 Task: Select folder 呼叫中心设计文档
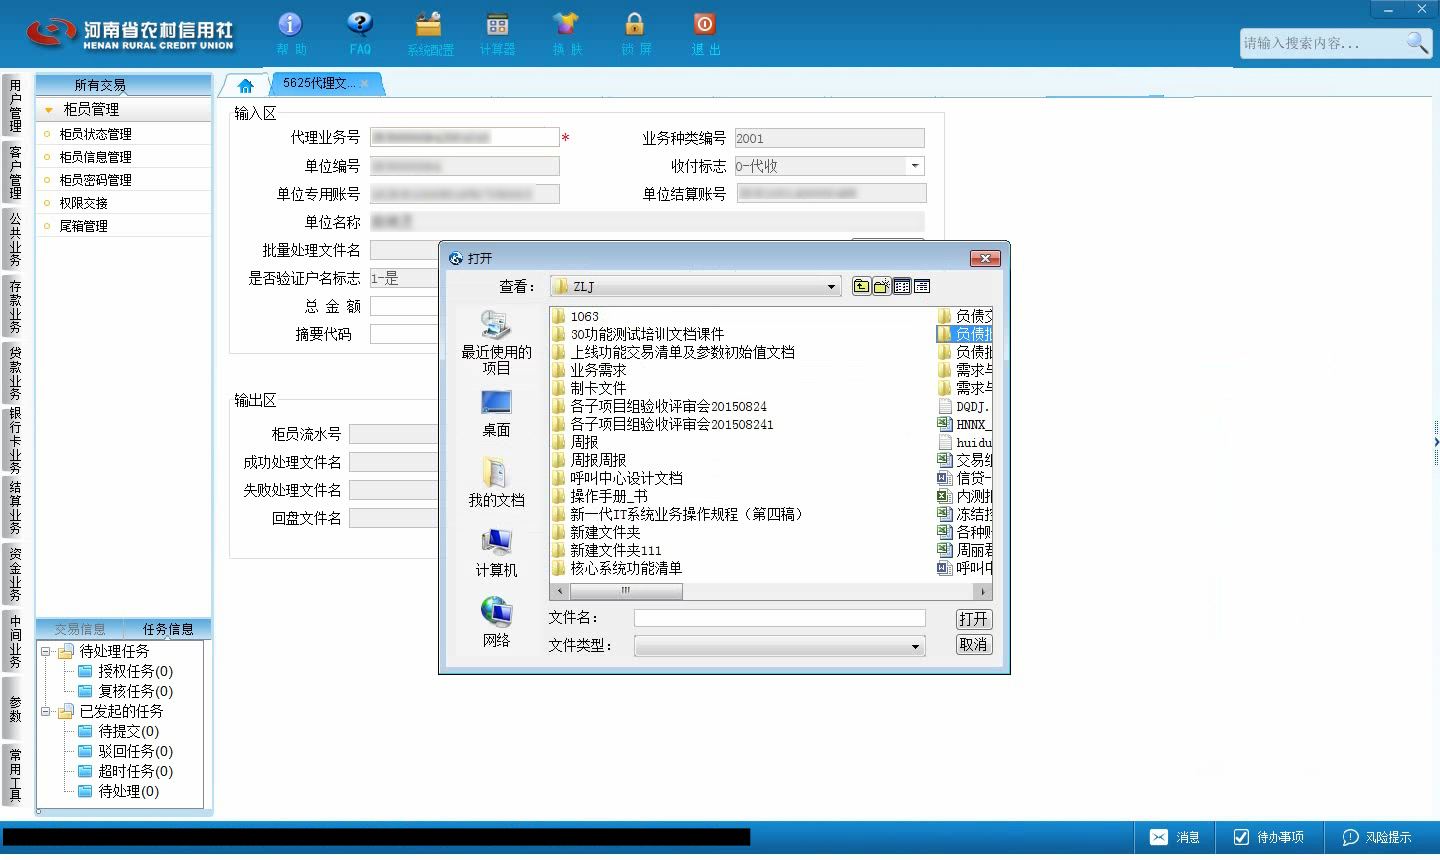pyautogui.click(x=617, y=478)
